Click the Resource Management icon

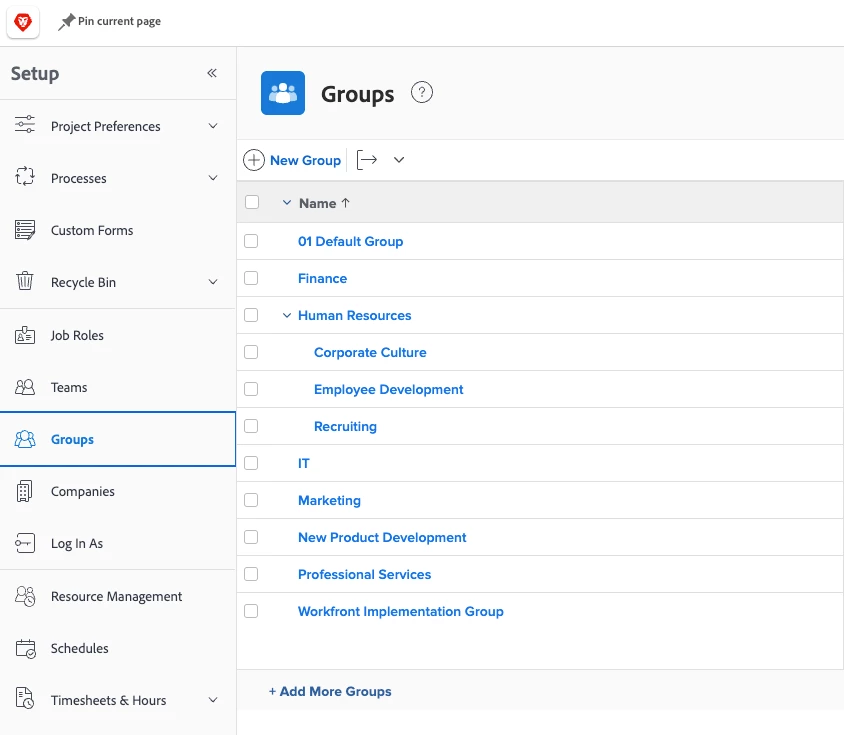(x=25, y=596)
